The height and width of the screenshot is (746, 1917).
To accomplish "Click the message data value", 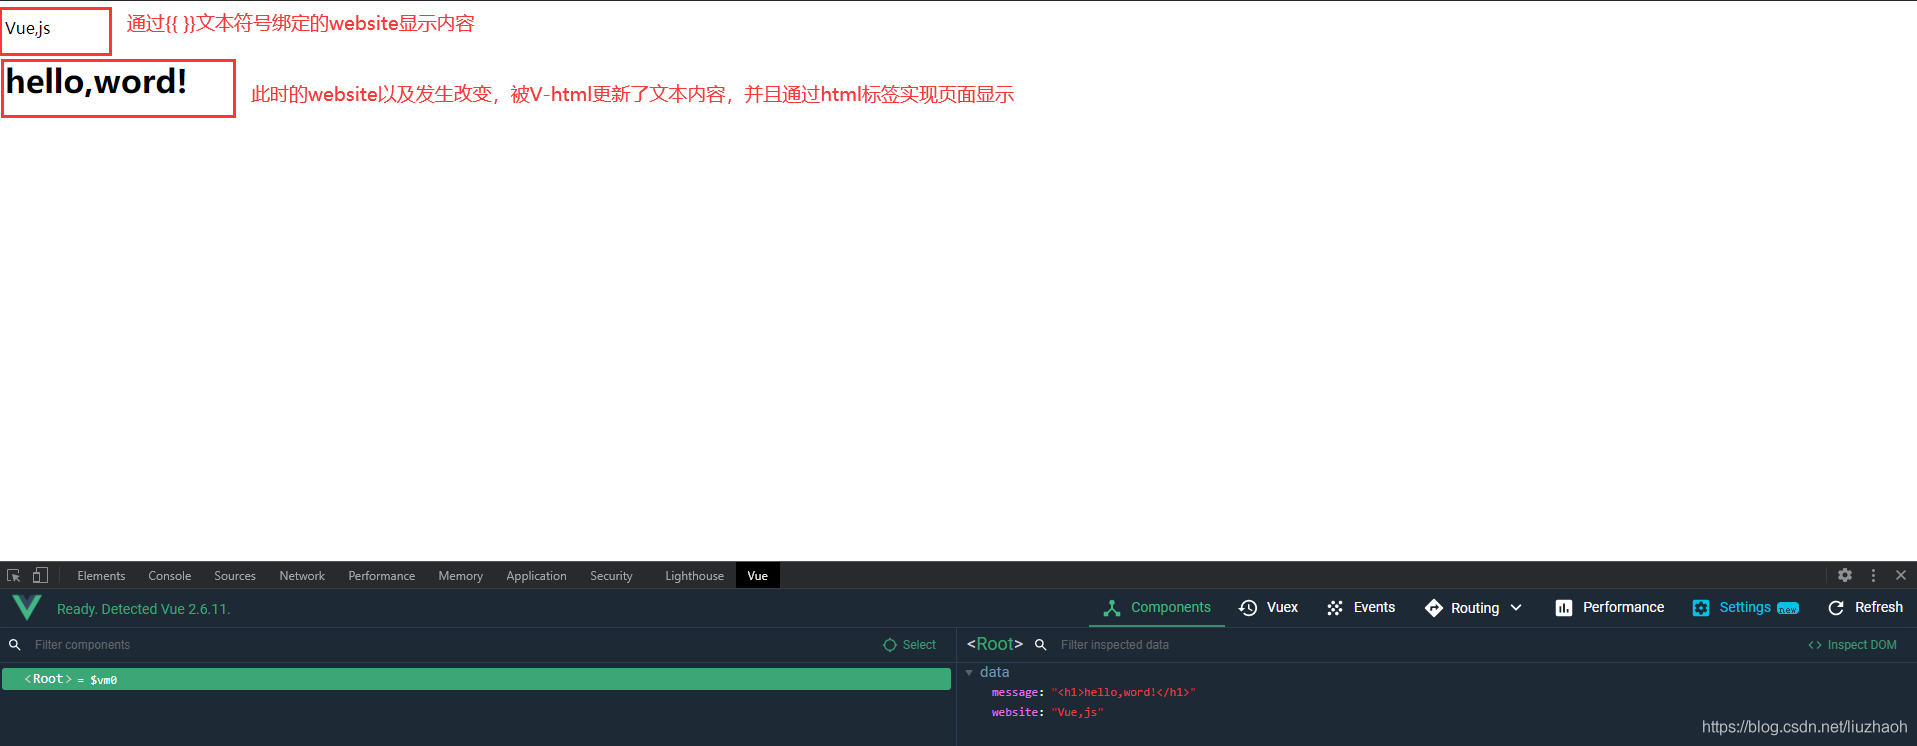I will click(x=1123, y=692).
